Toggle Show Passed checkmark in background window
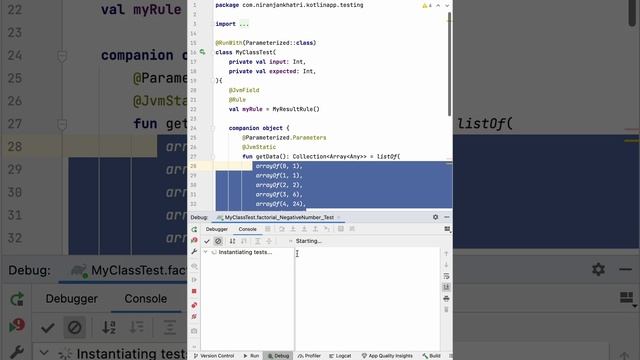This screenshot has height=360, width=640. [x=48, y=327]
